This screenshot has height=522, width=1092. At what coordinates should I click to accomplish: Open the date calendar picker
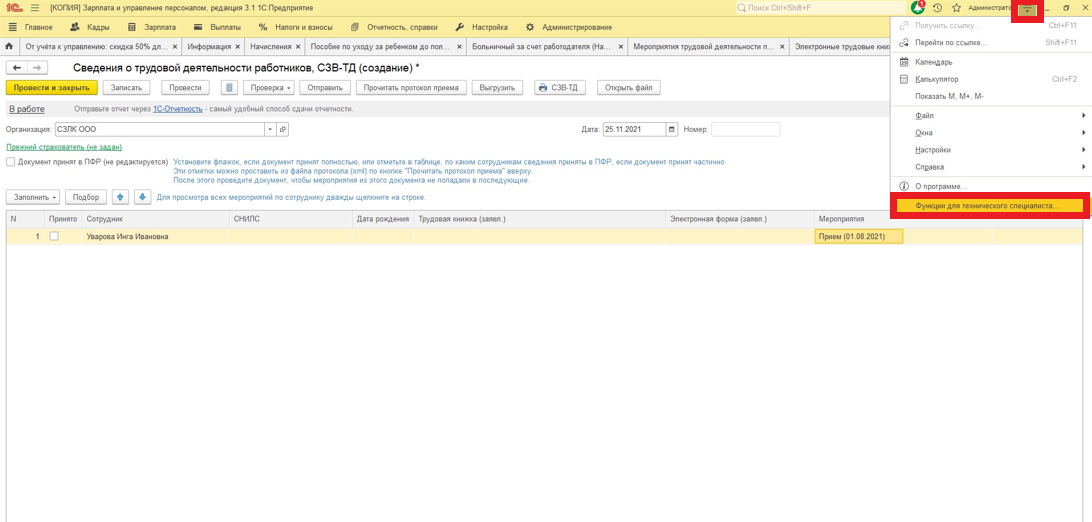click(x=671, y=129)
